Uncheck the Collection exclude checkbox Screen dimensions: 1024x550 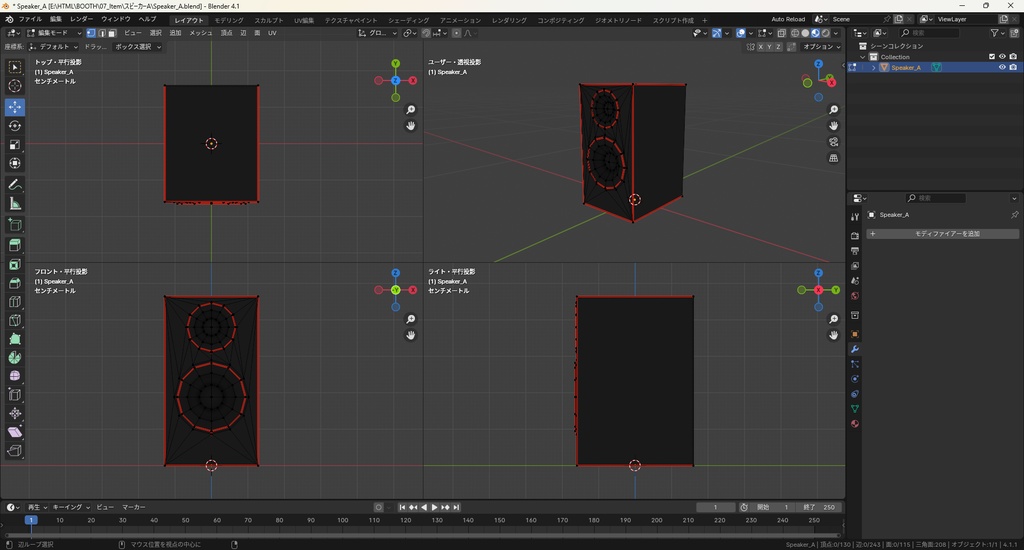tap(992, 57)
